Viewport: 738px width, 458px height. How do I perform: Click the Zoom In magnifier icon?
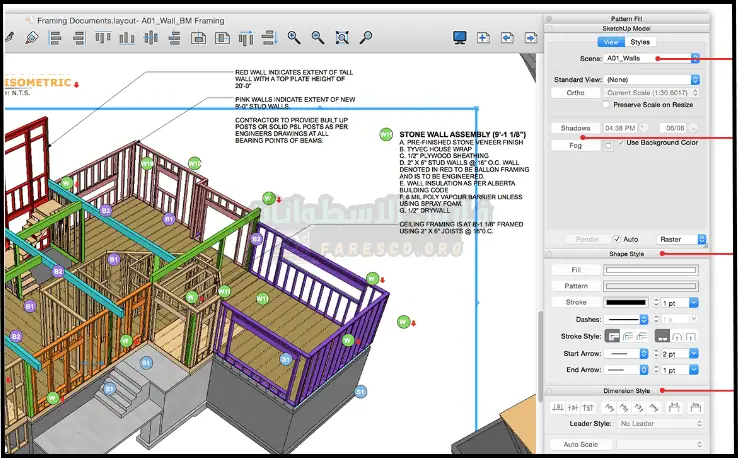[x=294, y=38]
